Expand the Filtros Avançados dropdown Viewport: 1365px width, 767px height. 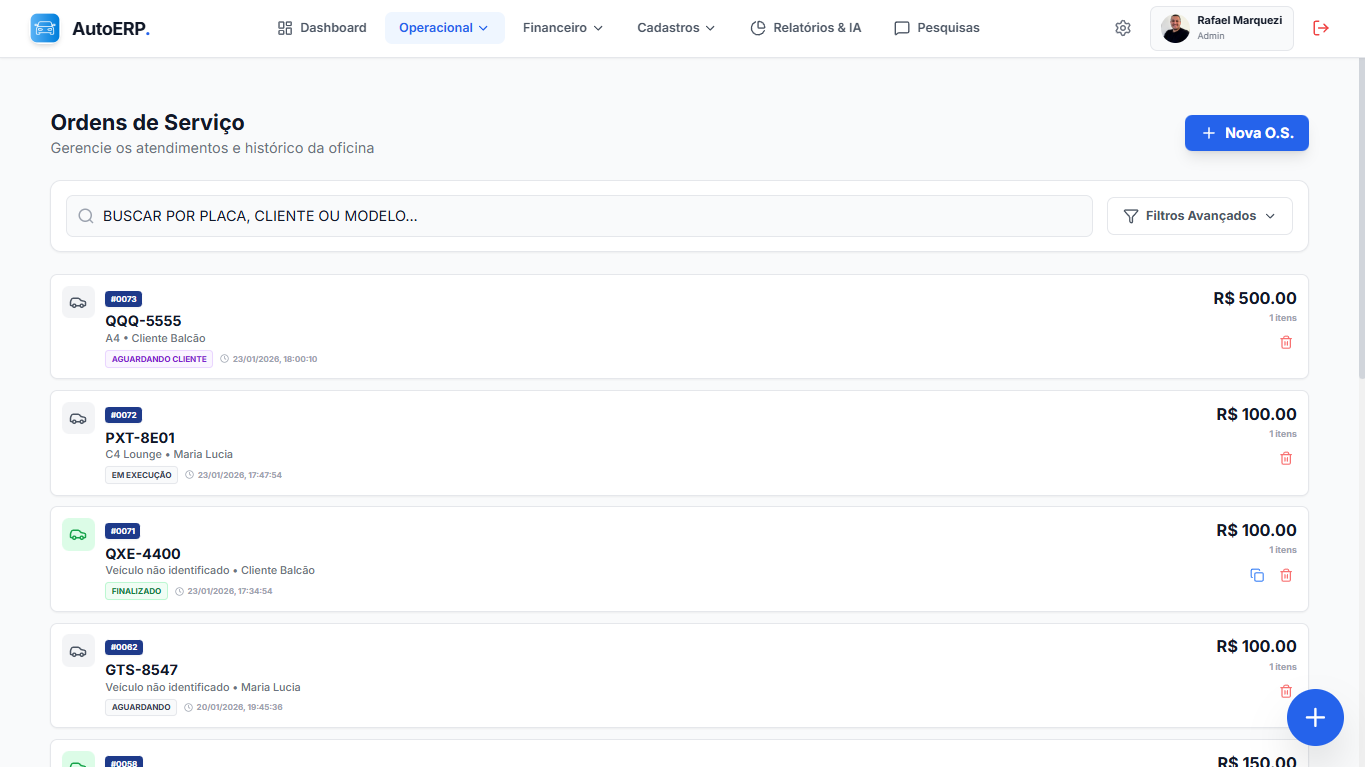[1199, 215]
